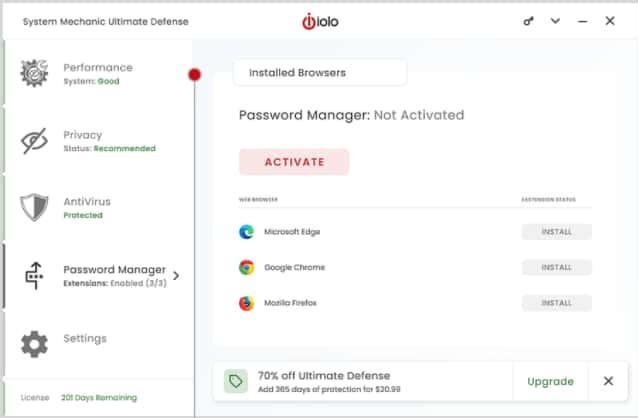Click the 'Protected' antivirus status text
638x418 pixels.
83,215
